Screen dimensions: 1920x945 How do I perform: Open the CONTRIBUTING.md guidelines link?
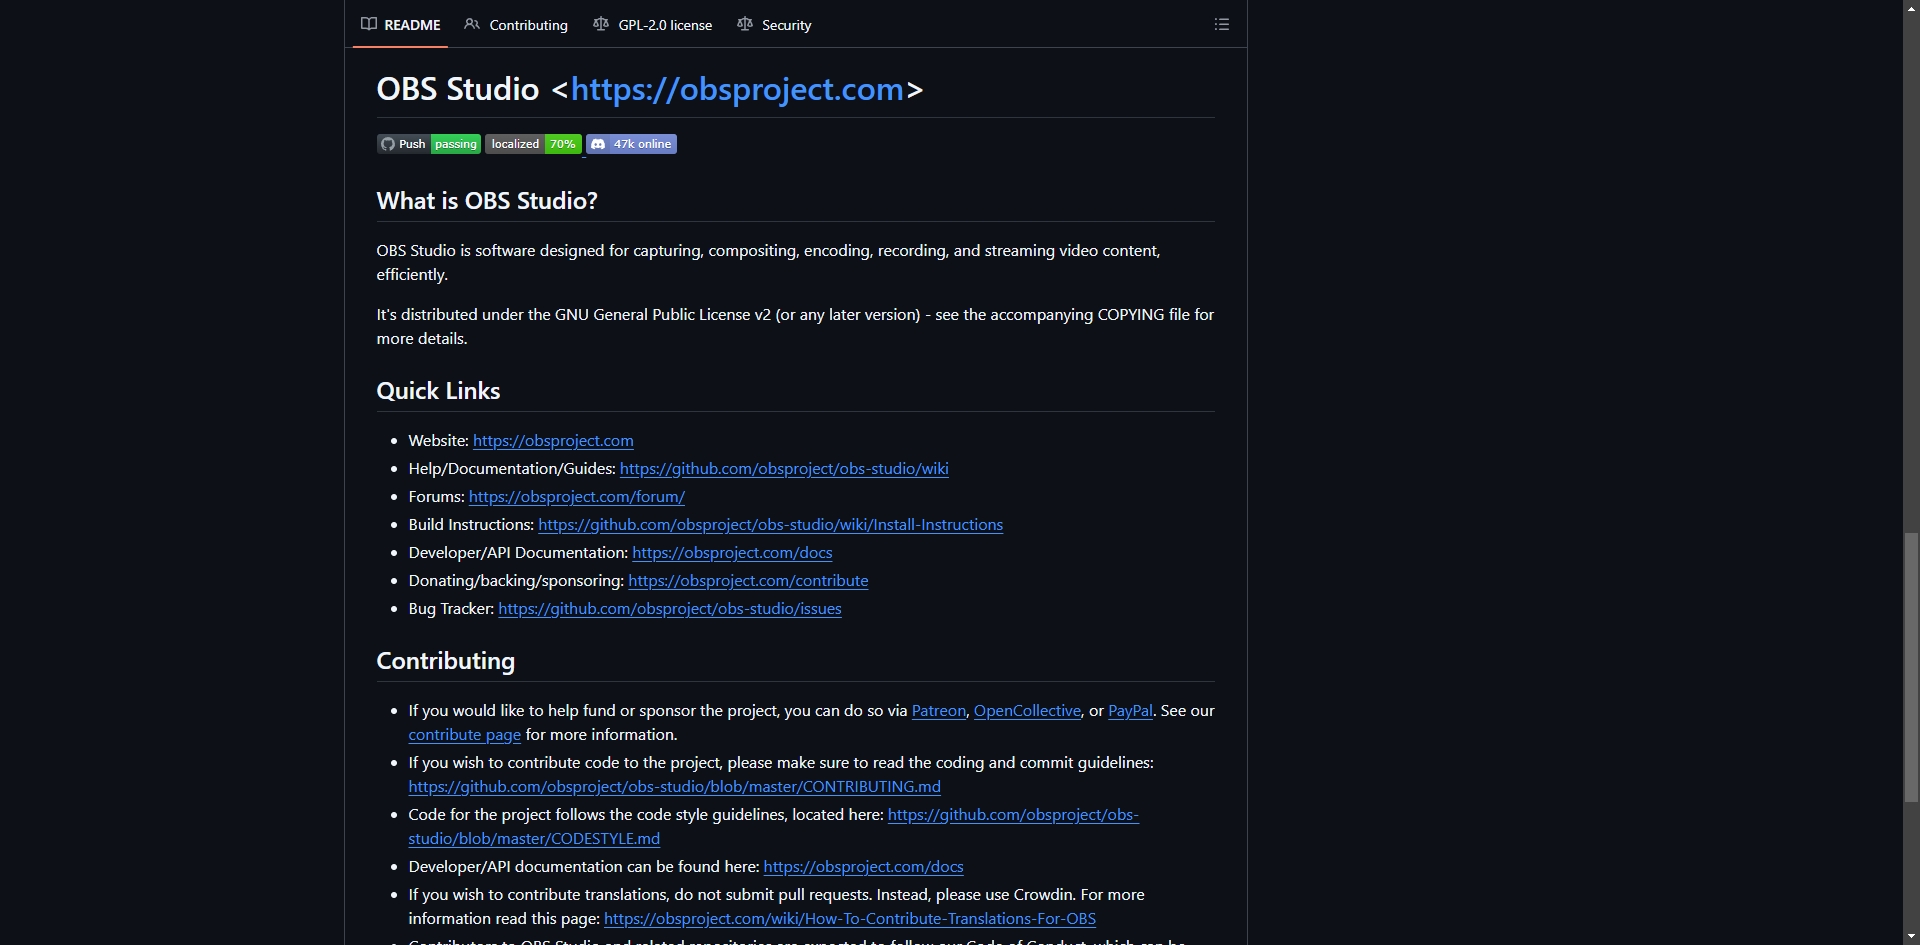coord(675,787)
